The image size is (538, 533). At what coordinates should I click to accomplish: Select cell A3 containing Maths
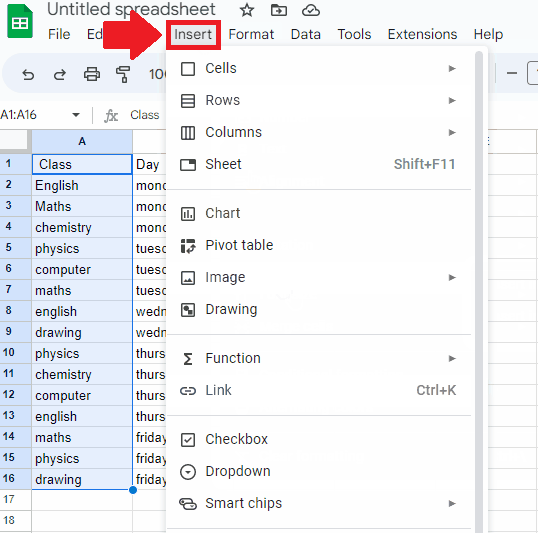coord(82,207)
